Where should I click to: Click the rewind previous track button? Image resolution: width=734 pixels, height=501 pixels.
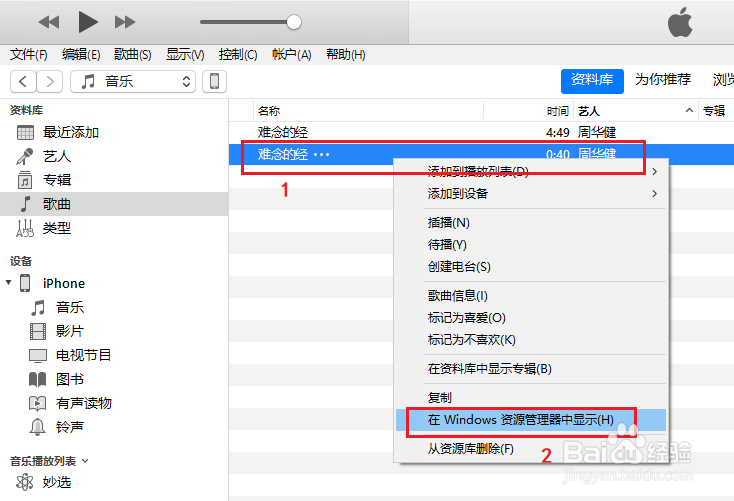click(x=49, y=22)
